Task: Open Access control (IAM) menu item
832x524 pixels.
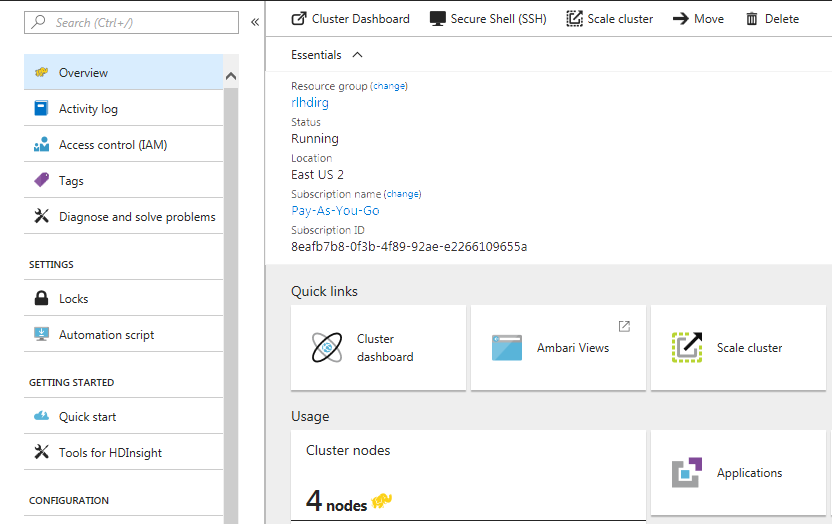Action: (124, 144)
